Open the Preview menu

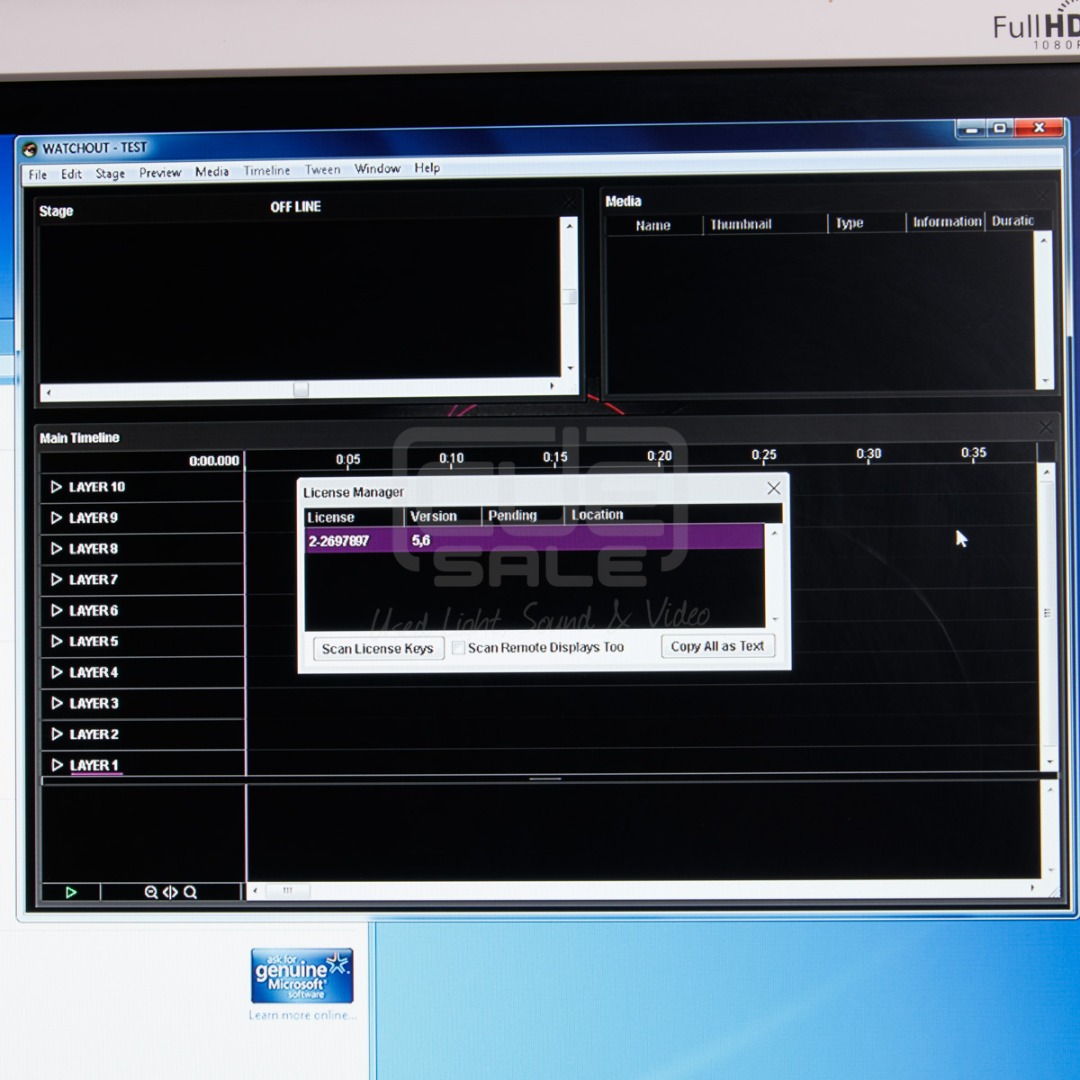coord(160,172)
